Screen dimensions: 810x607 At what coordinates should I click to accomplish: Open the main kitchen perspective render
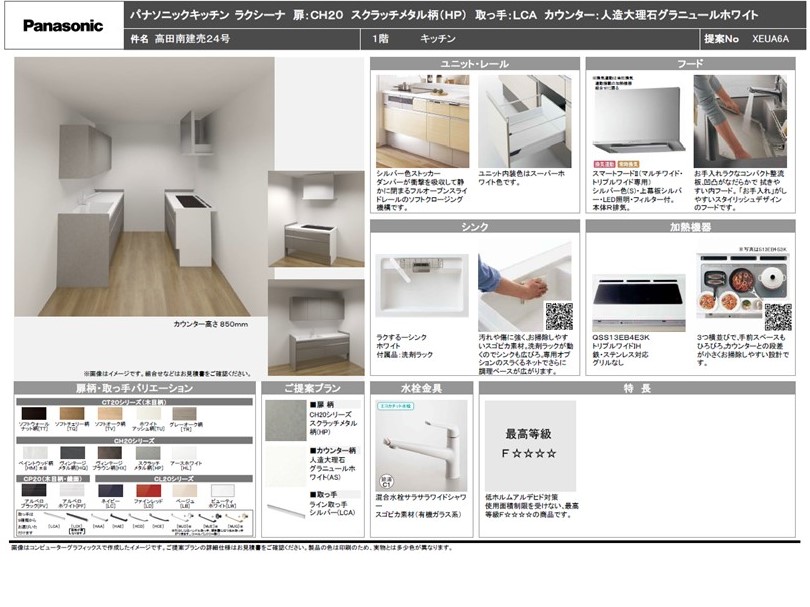point(139,190)
